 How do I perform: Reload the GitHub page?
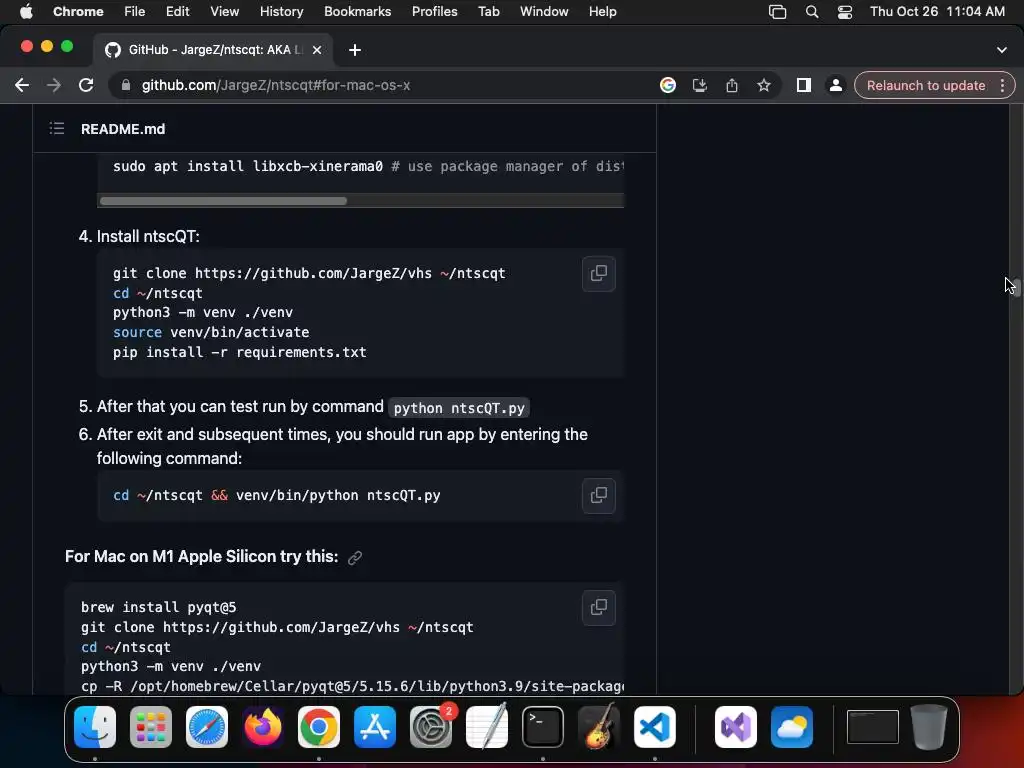86,85
